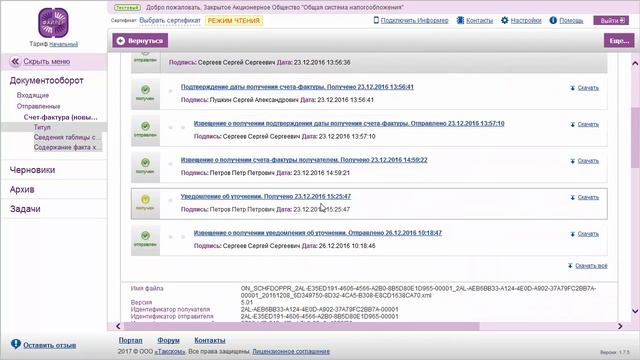640x360 pixels.
Task: Click download arrow icon for row received 14:59:22
Action: [x=573, y=161]
